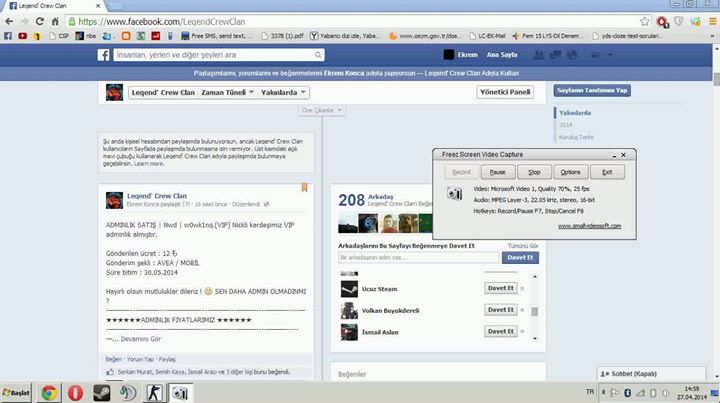
Task: Click the bookmark ribbon on the Leqend' Crew Clan post
Action: tap(304, 187)
